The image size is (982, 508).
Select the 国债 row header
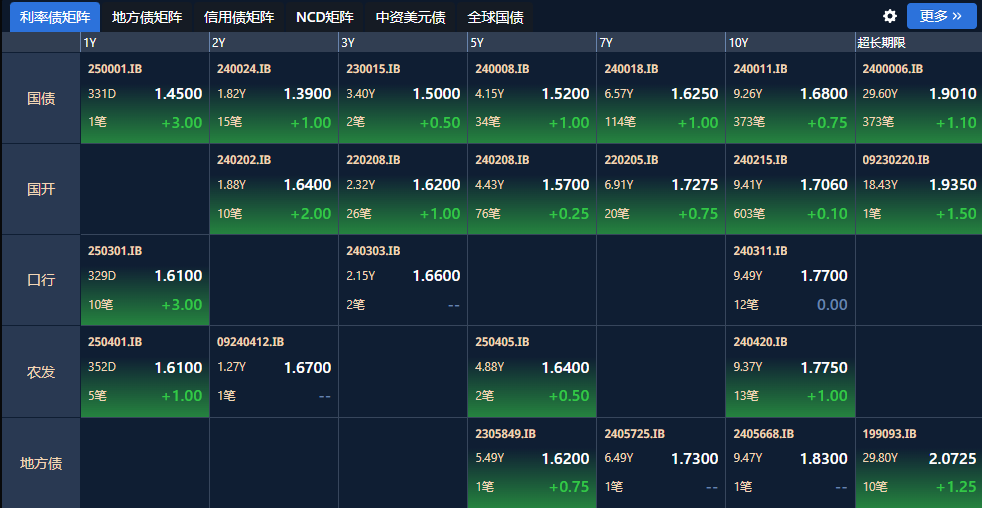click(41, 98)
